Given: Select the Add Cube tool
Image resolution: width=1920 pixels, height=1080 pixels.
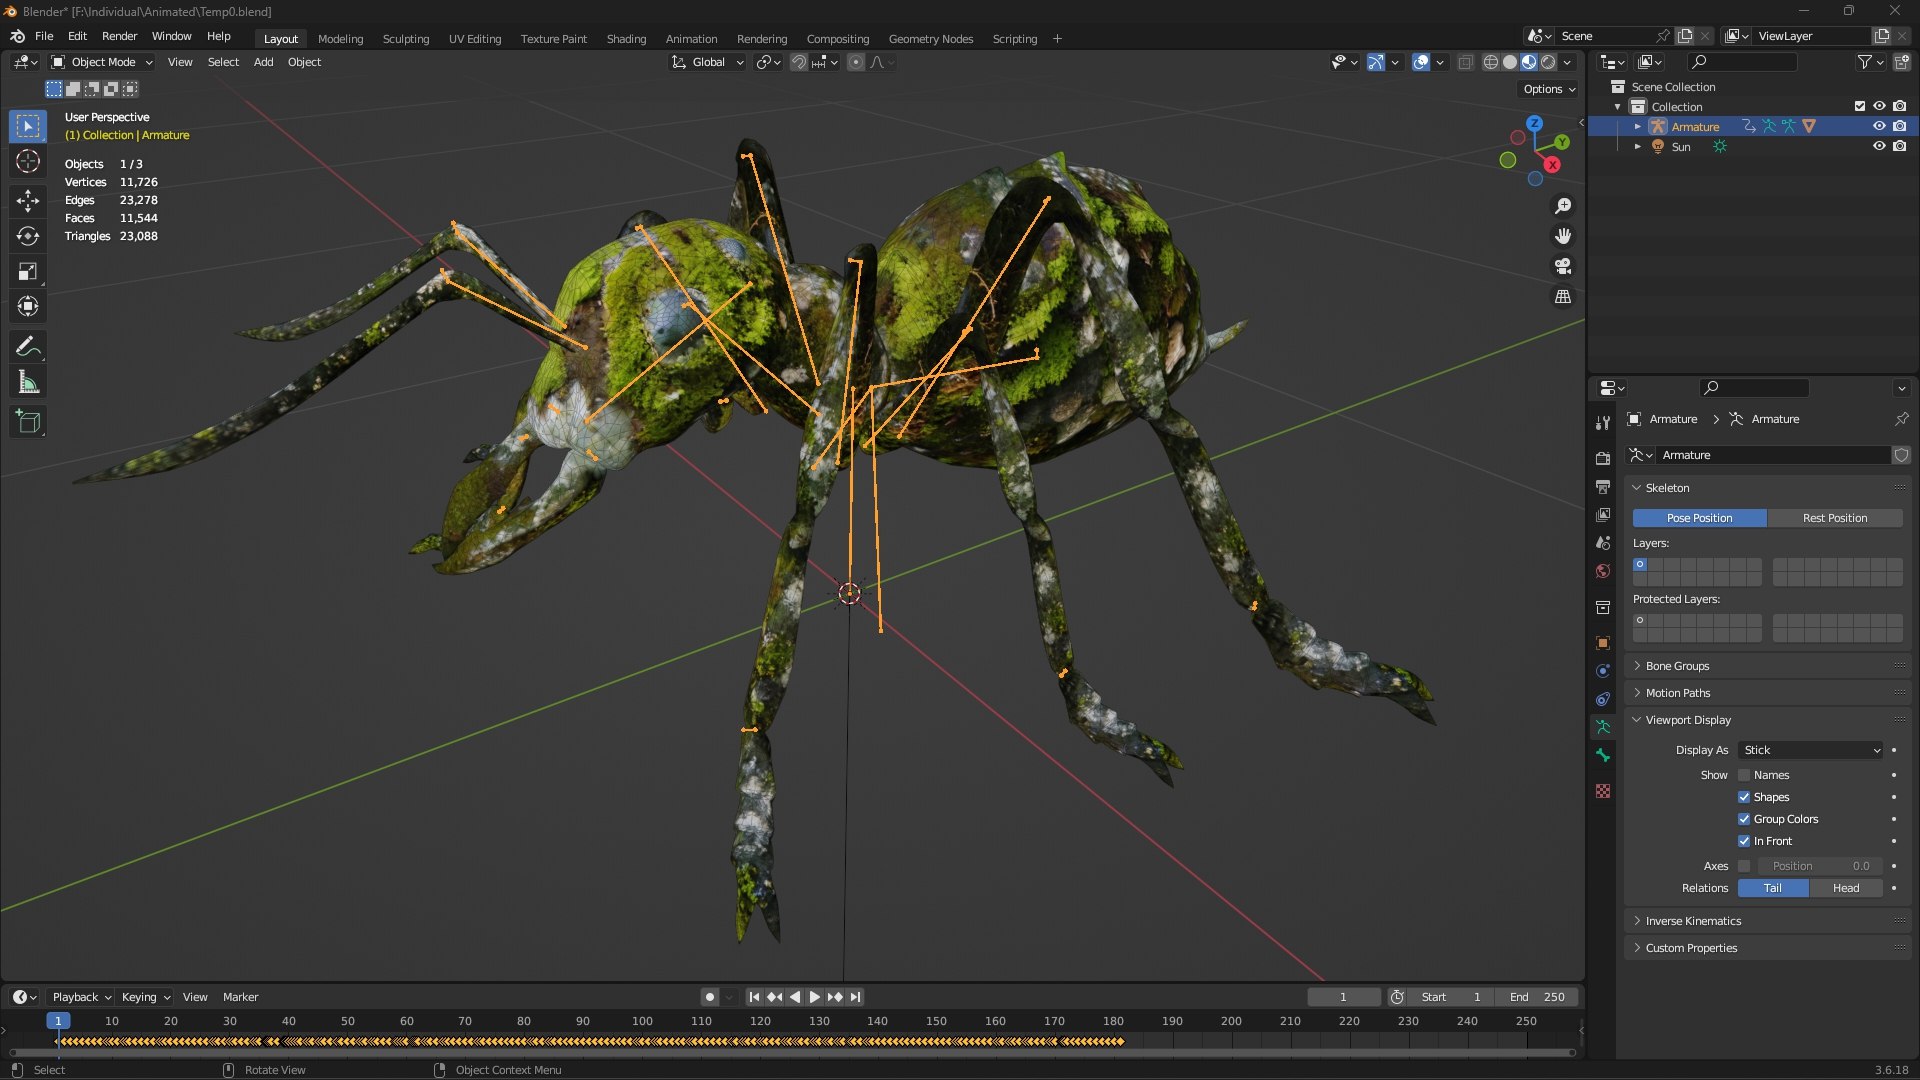Looking at the screenshot, I should tap(28, 422).
